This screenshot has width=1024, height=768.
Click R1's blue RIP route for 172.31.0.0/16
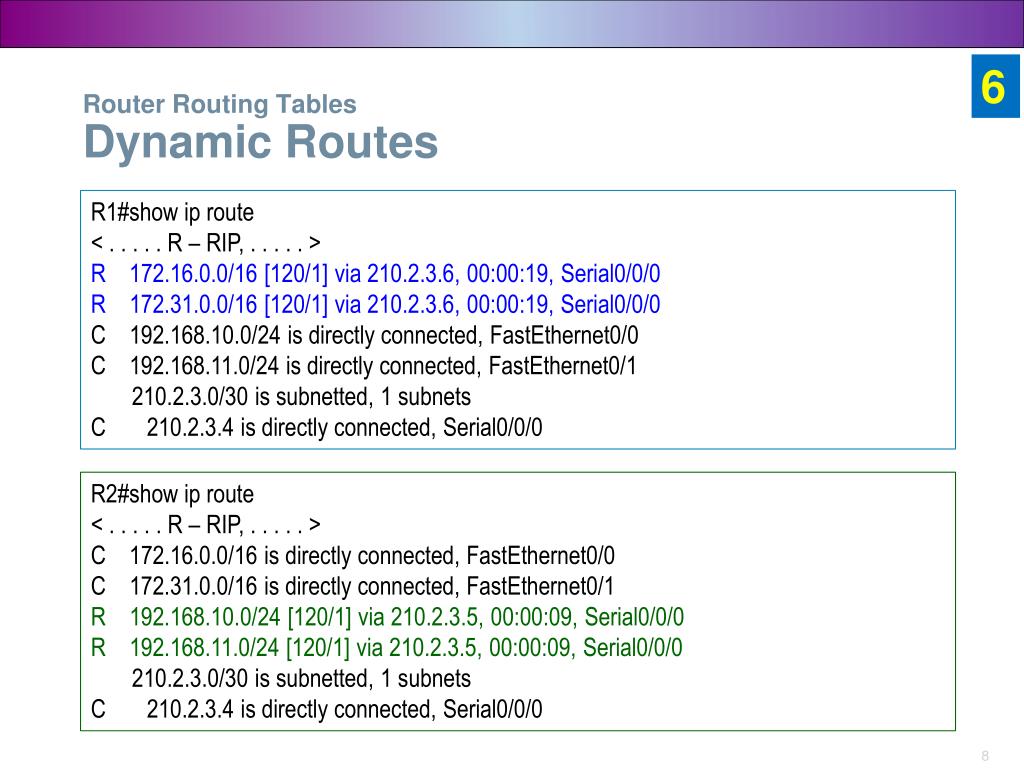[376, 304]
